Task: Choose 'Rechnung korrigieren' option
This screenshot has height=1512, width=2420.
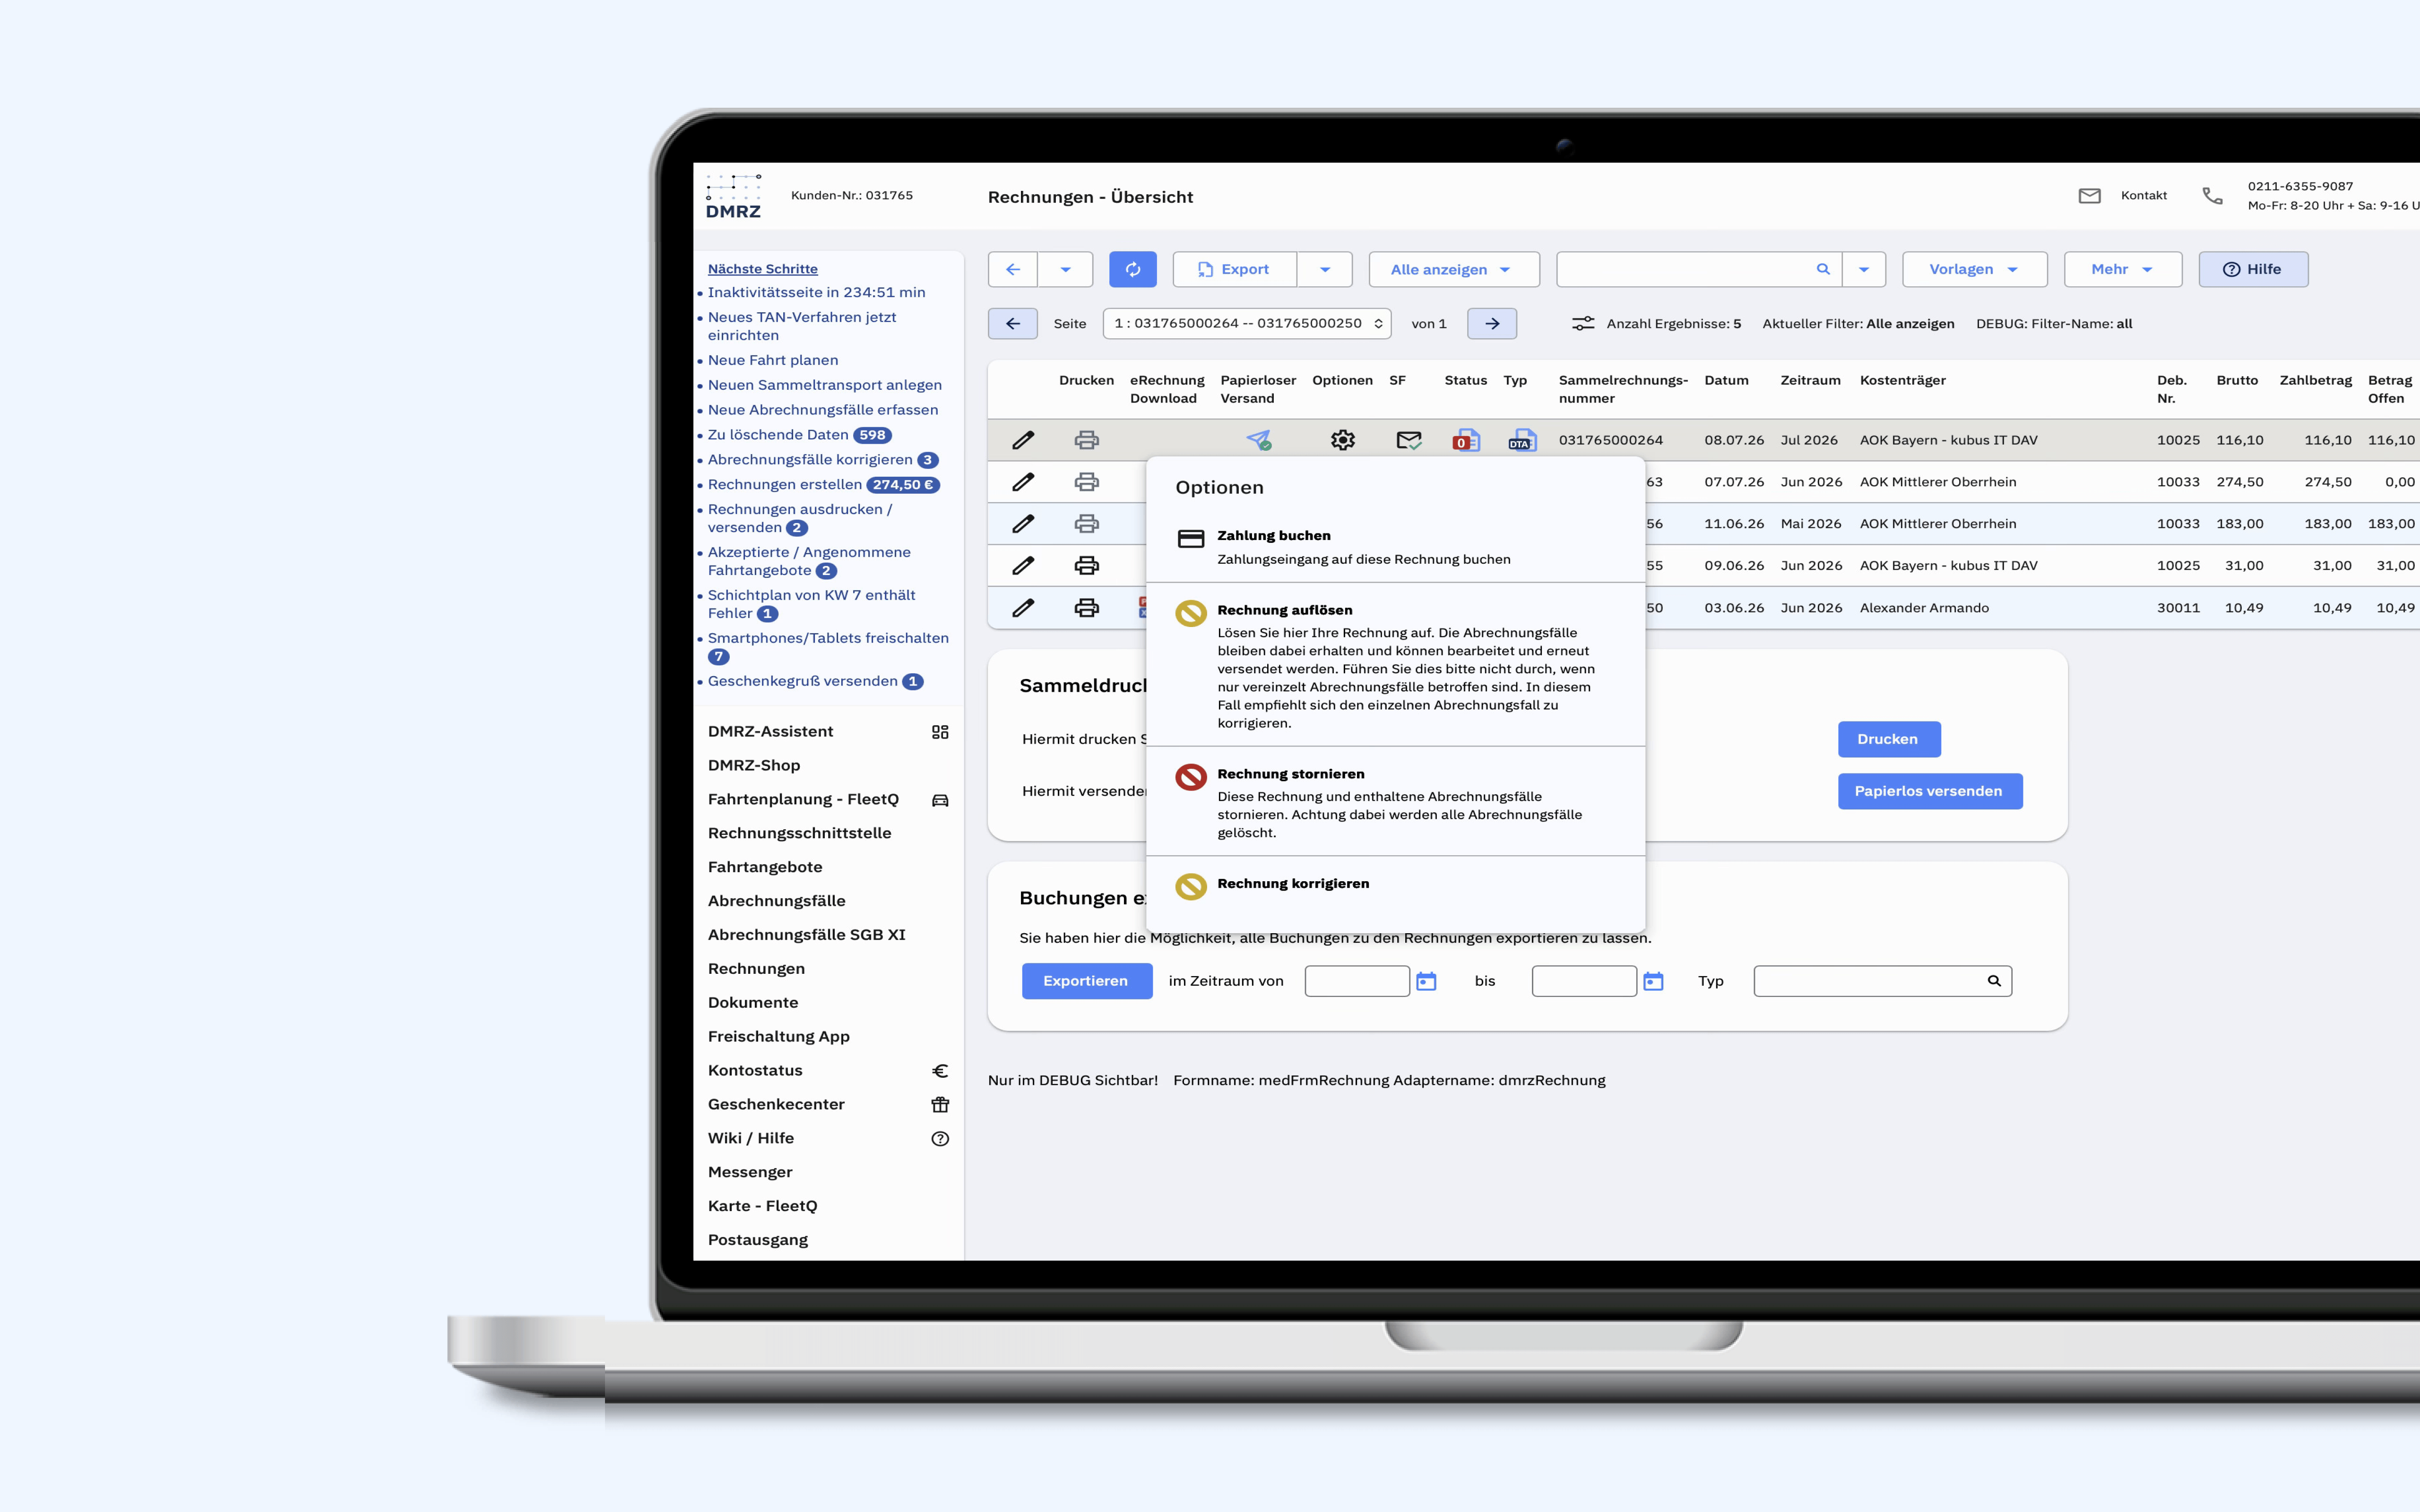Action: [1394, 885]
